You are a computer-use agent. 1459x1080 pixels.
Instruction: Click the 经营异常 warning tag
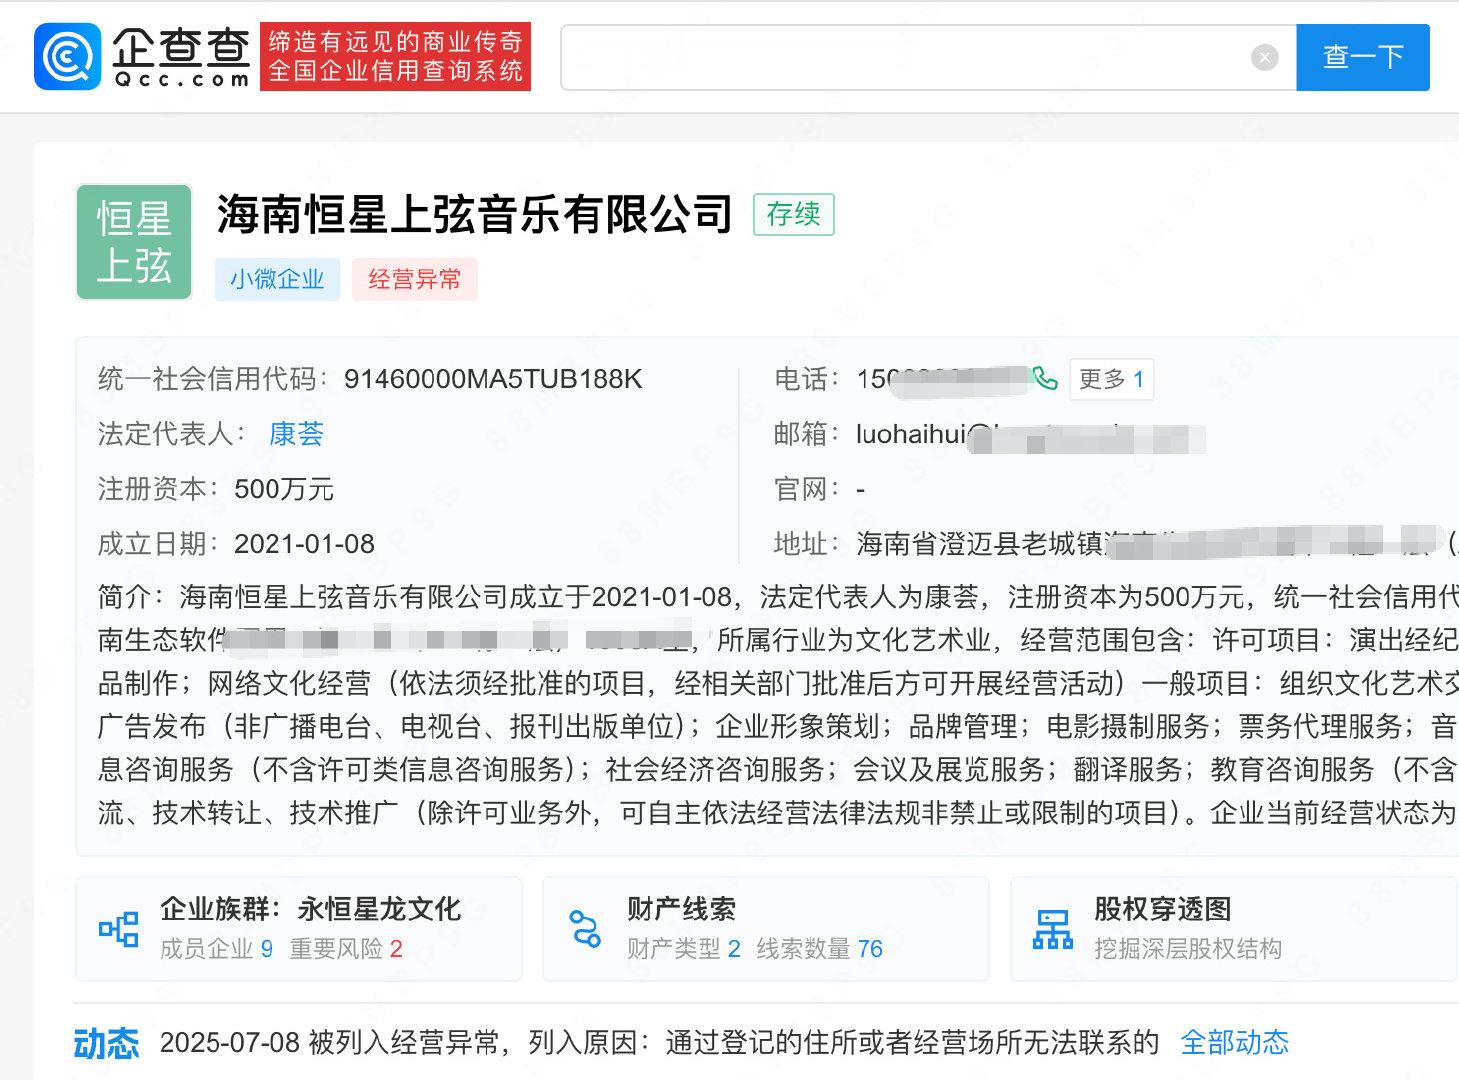tap(414, 279)
